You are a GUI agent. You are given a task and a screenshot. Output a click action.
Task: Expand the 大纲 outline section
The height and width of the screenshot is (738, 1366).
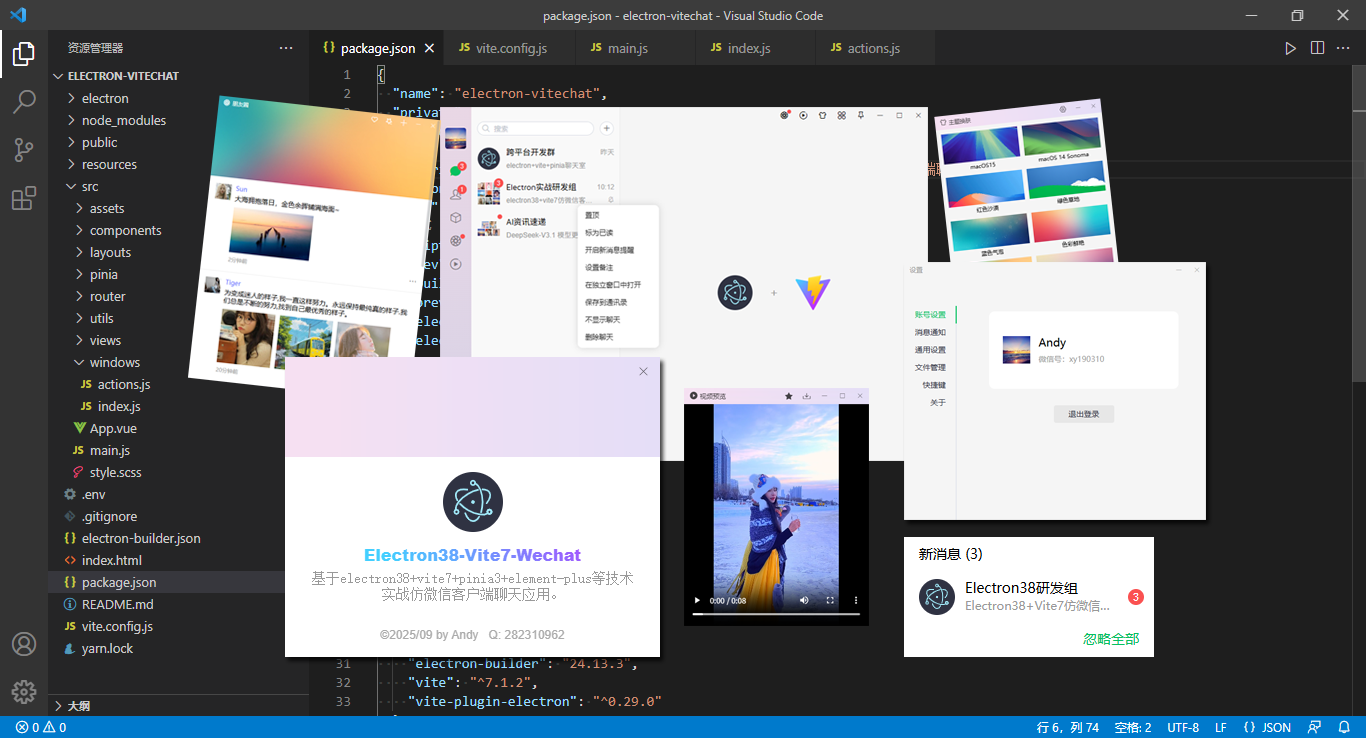(x=78, y=706)
